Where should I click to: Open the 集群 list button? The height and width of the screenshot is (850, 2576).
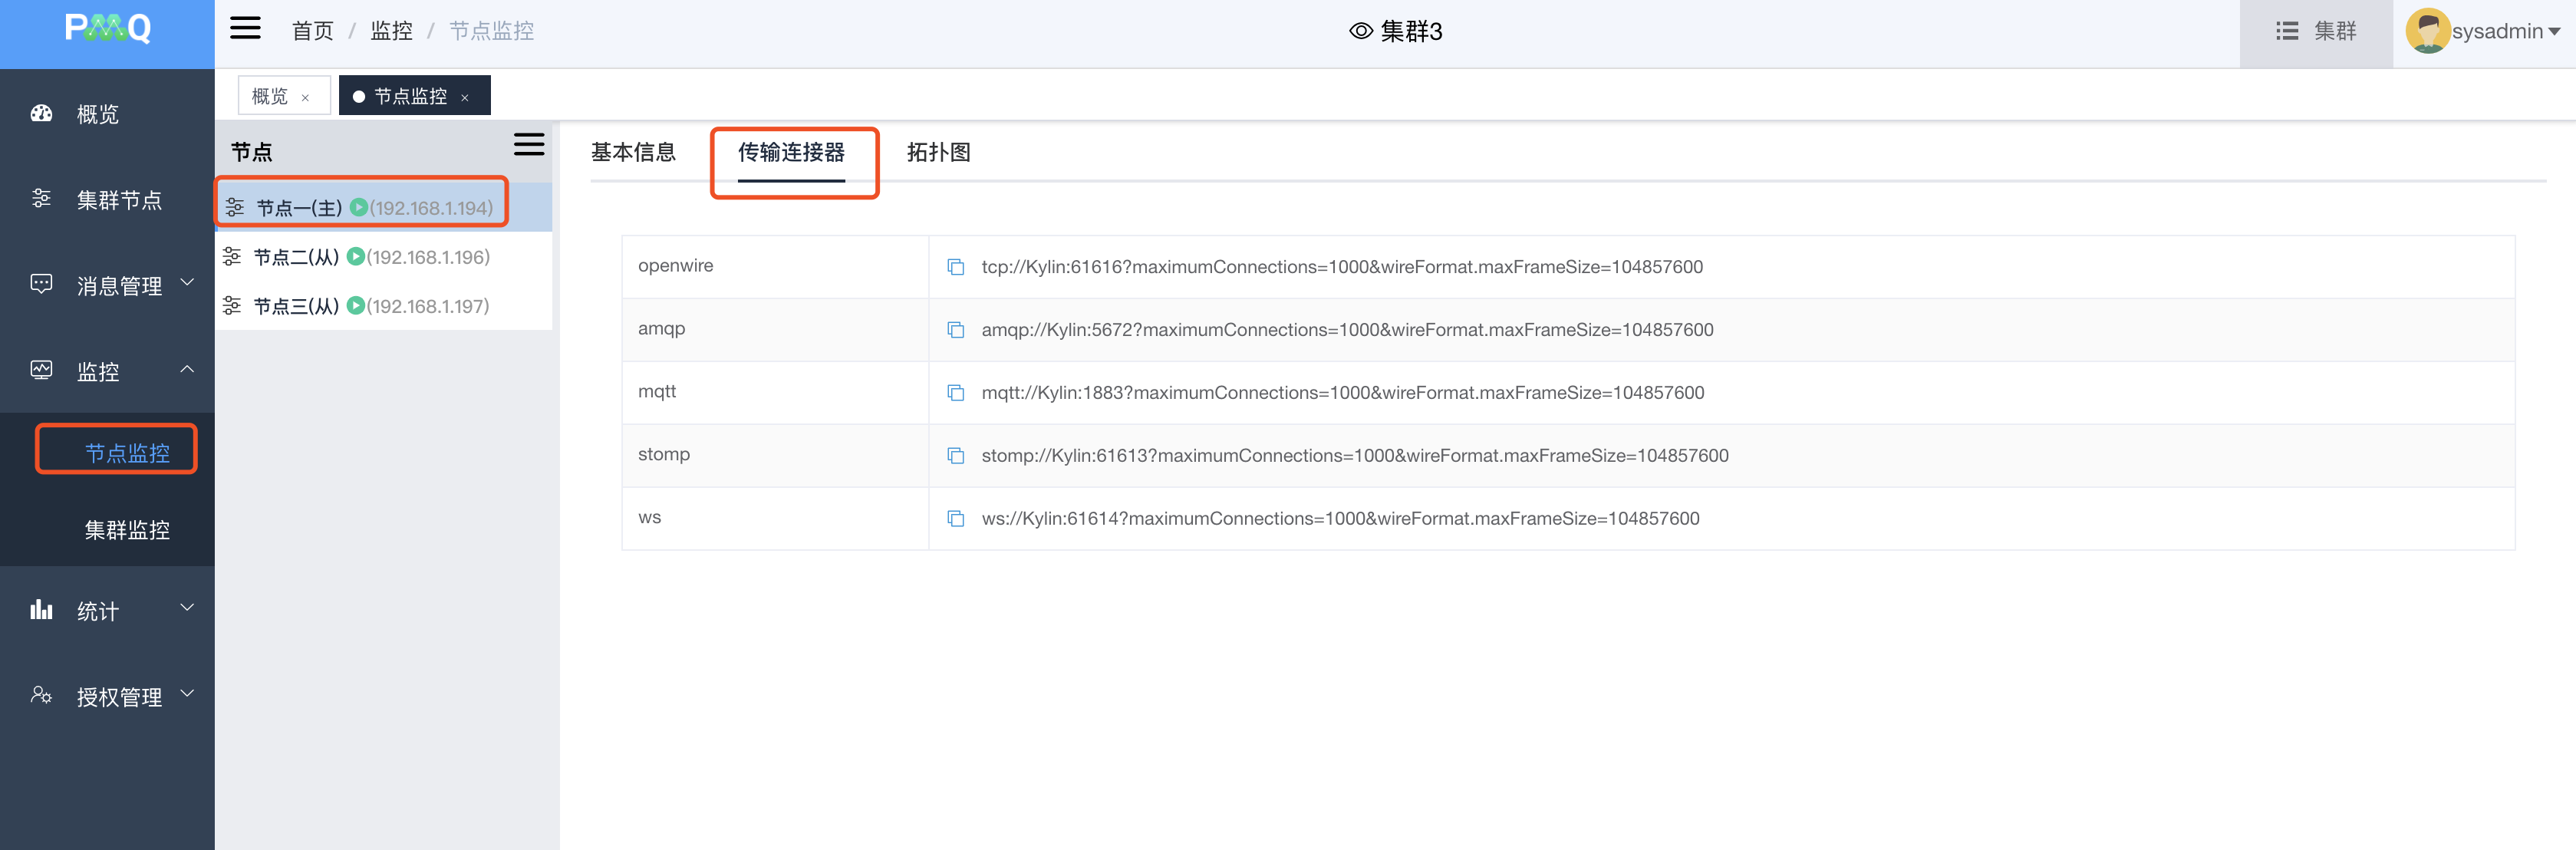[x=2316, y=31]
